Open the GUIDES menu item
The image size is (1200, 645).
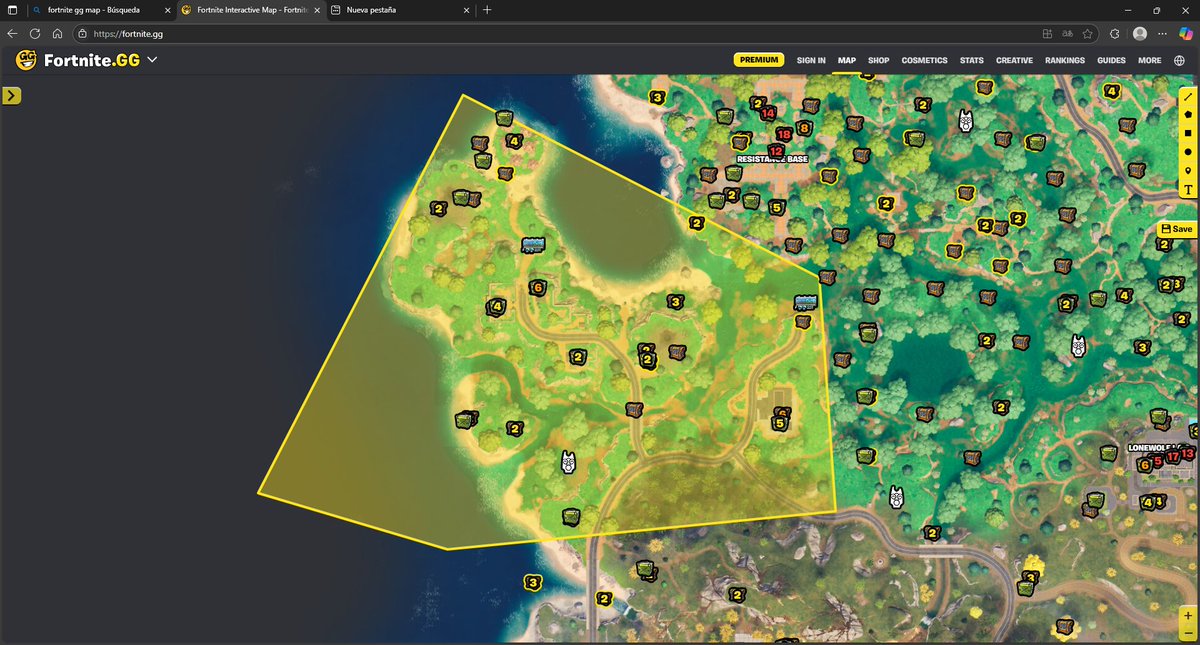(1111, 60)
